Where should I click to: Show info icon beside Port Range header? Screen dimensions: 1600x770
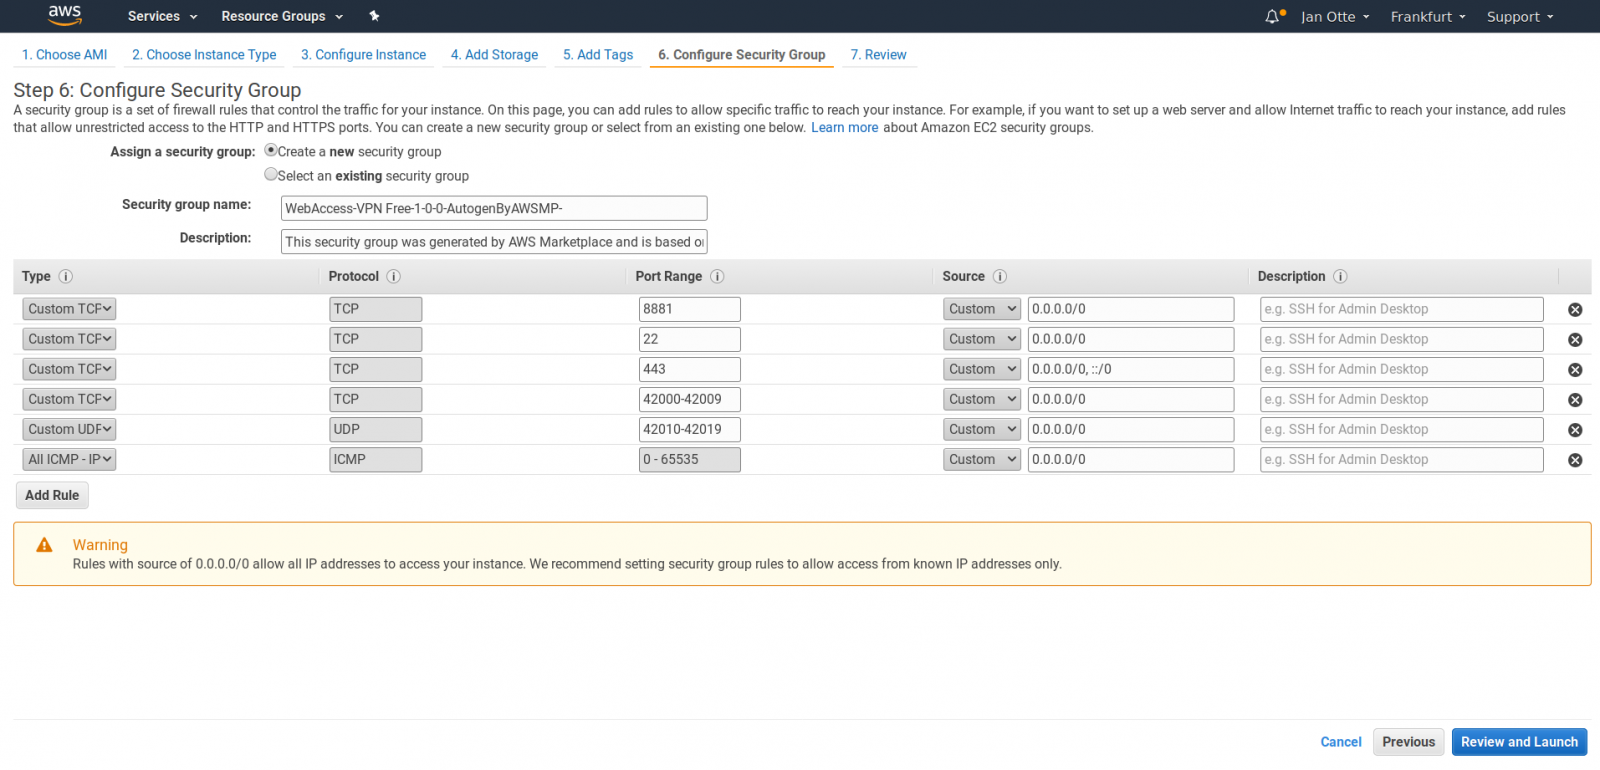717,277
